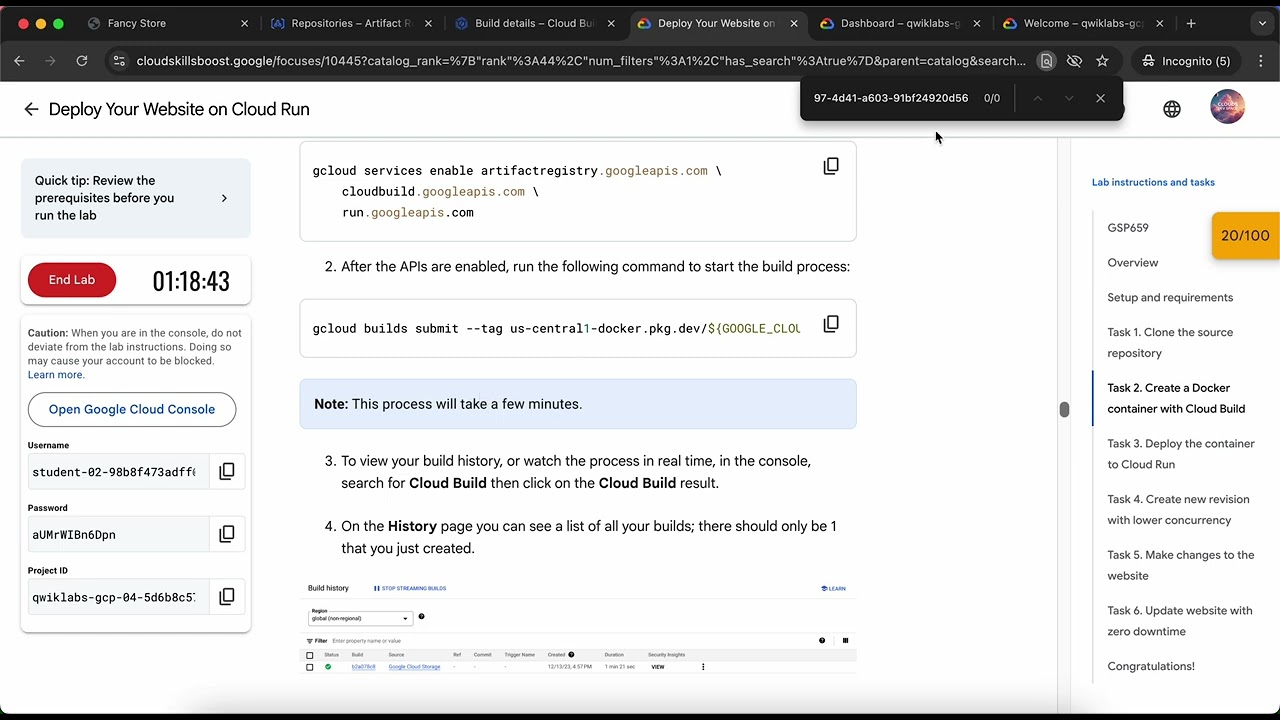Click the lab timer 01:18:43
This screenshot has width=1280, height=720.
[191, 281]
